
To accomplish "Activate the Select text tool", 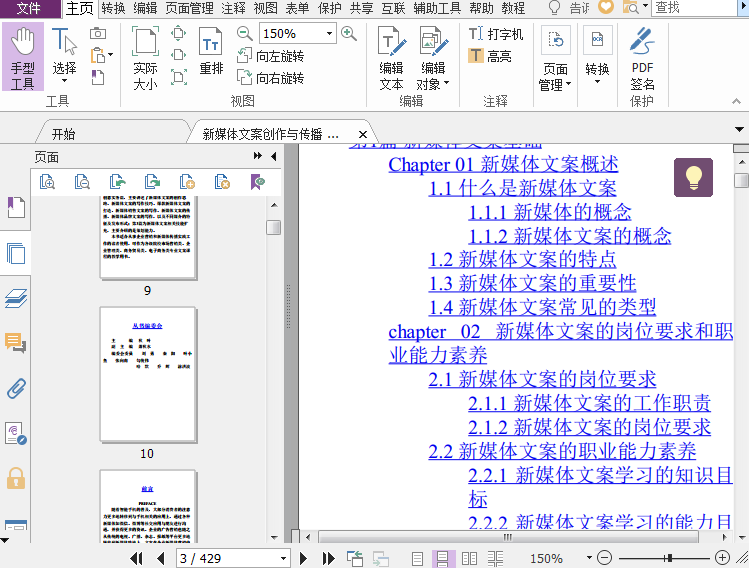I will [x=64, y=55].
